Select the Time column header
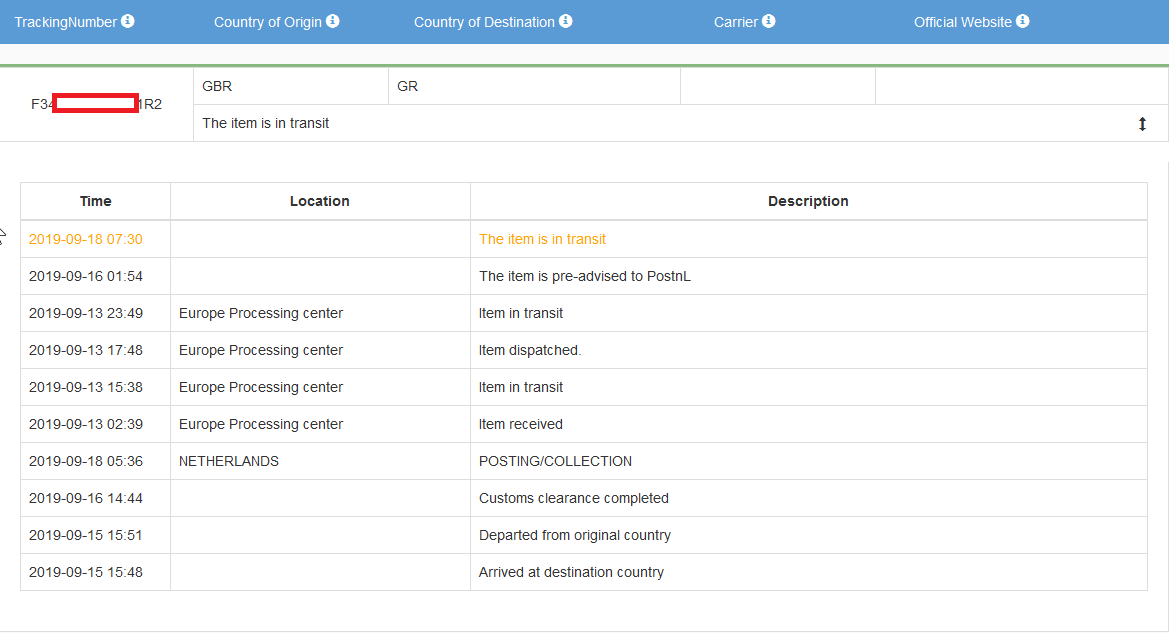The height and width of the screenshot is (633, 1169). 95,201
